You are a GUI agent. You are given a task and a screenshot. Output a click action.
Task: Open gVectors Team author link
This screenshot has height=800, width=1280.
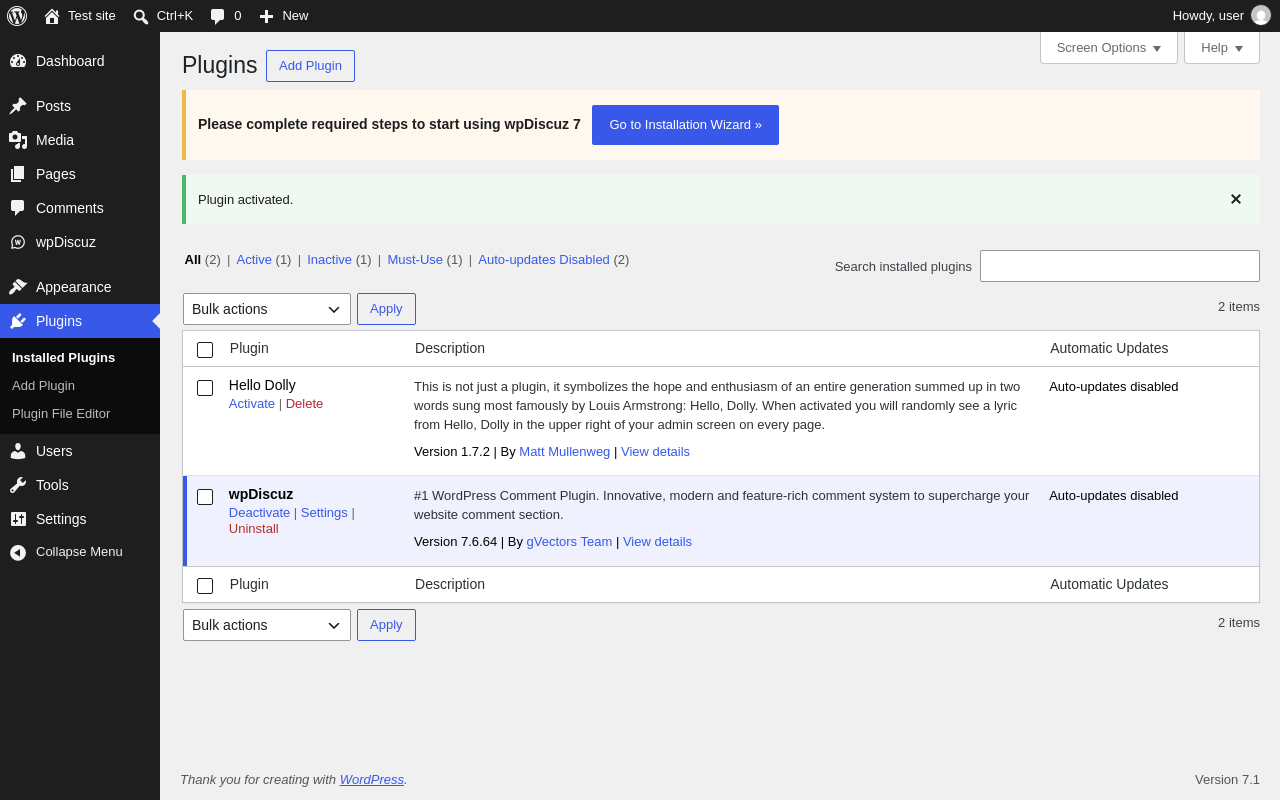[569, 542]
